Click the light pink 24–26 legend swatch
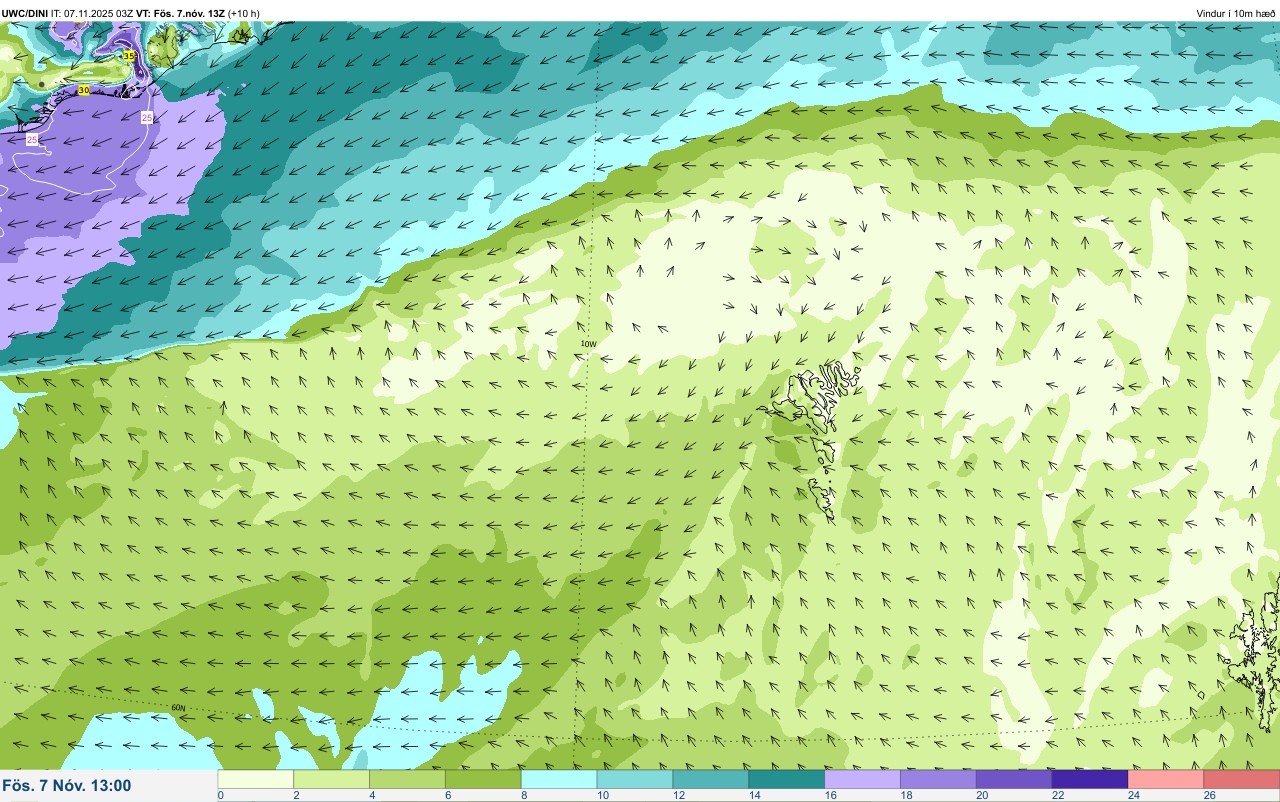Viewport: 1280px width, 802px height. coord(1166,779)
